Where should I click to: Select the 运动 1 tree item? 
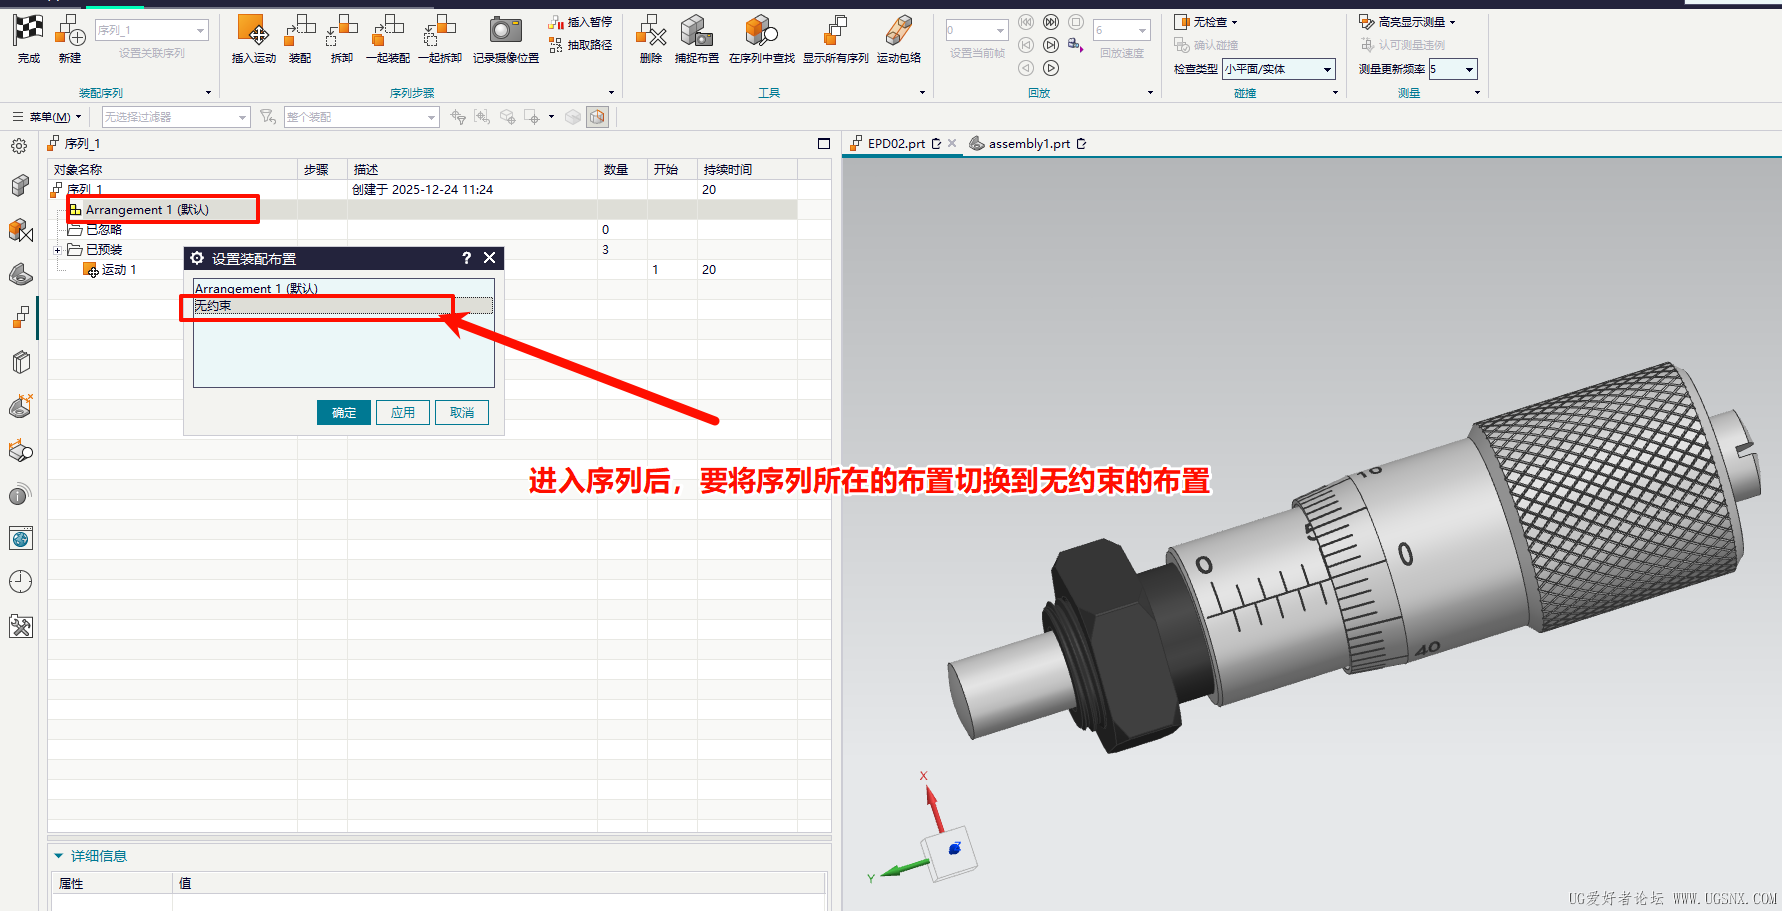pos(110,270)
